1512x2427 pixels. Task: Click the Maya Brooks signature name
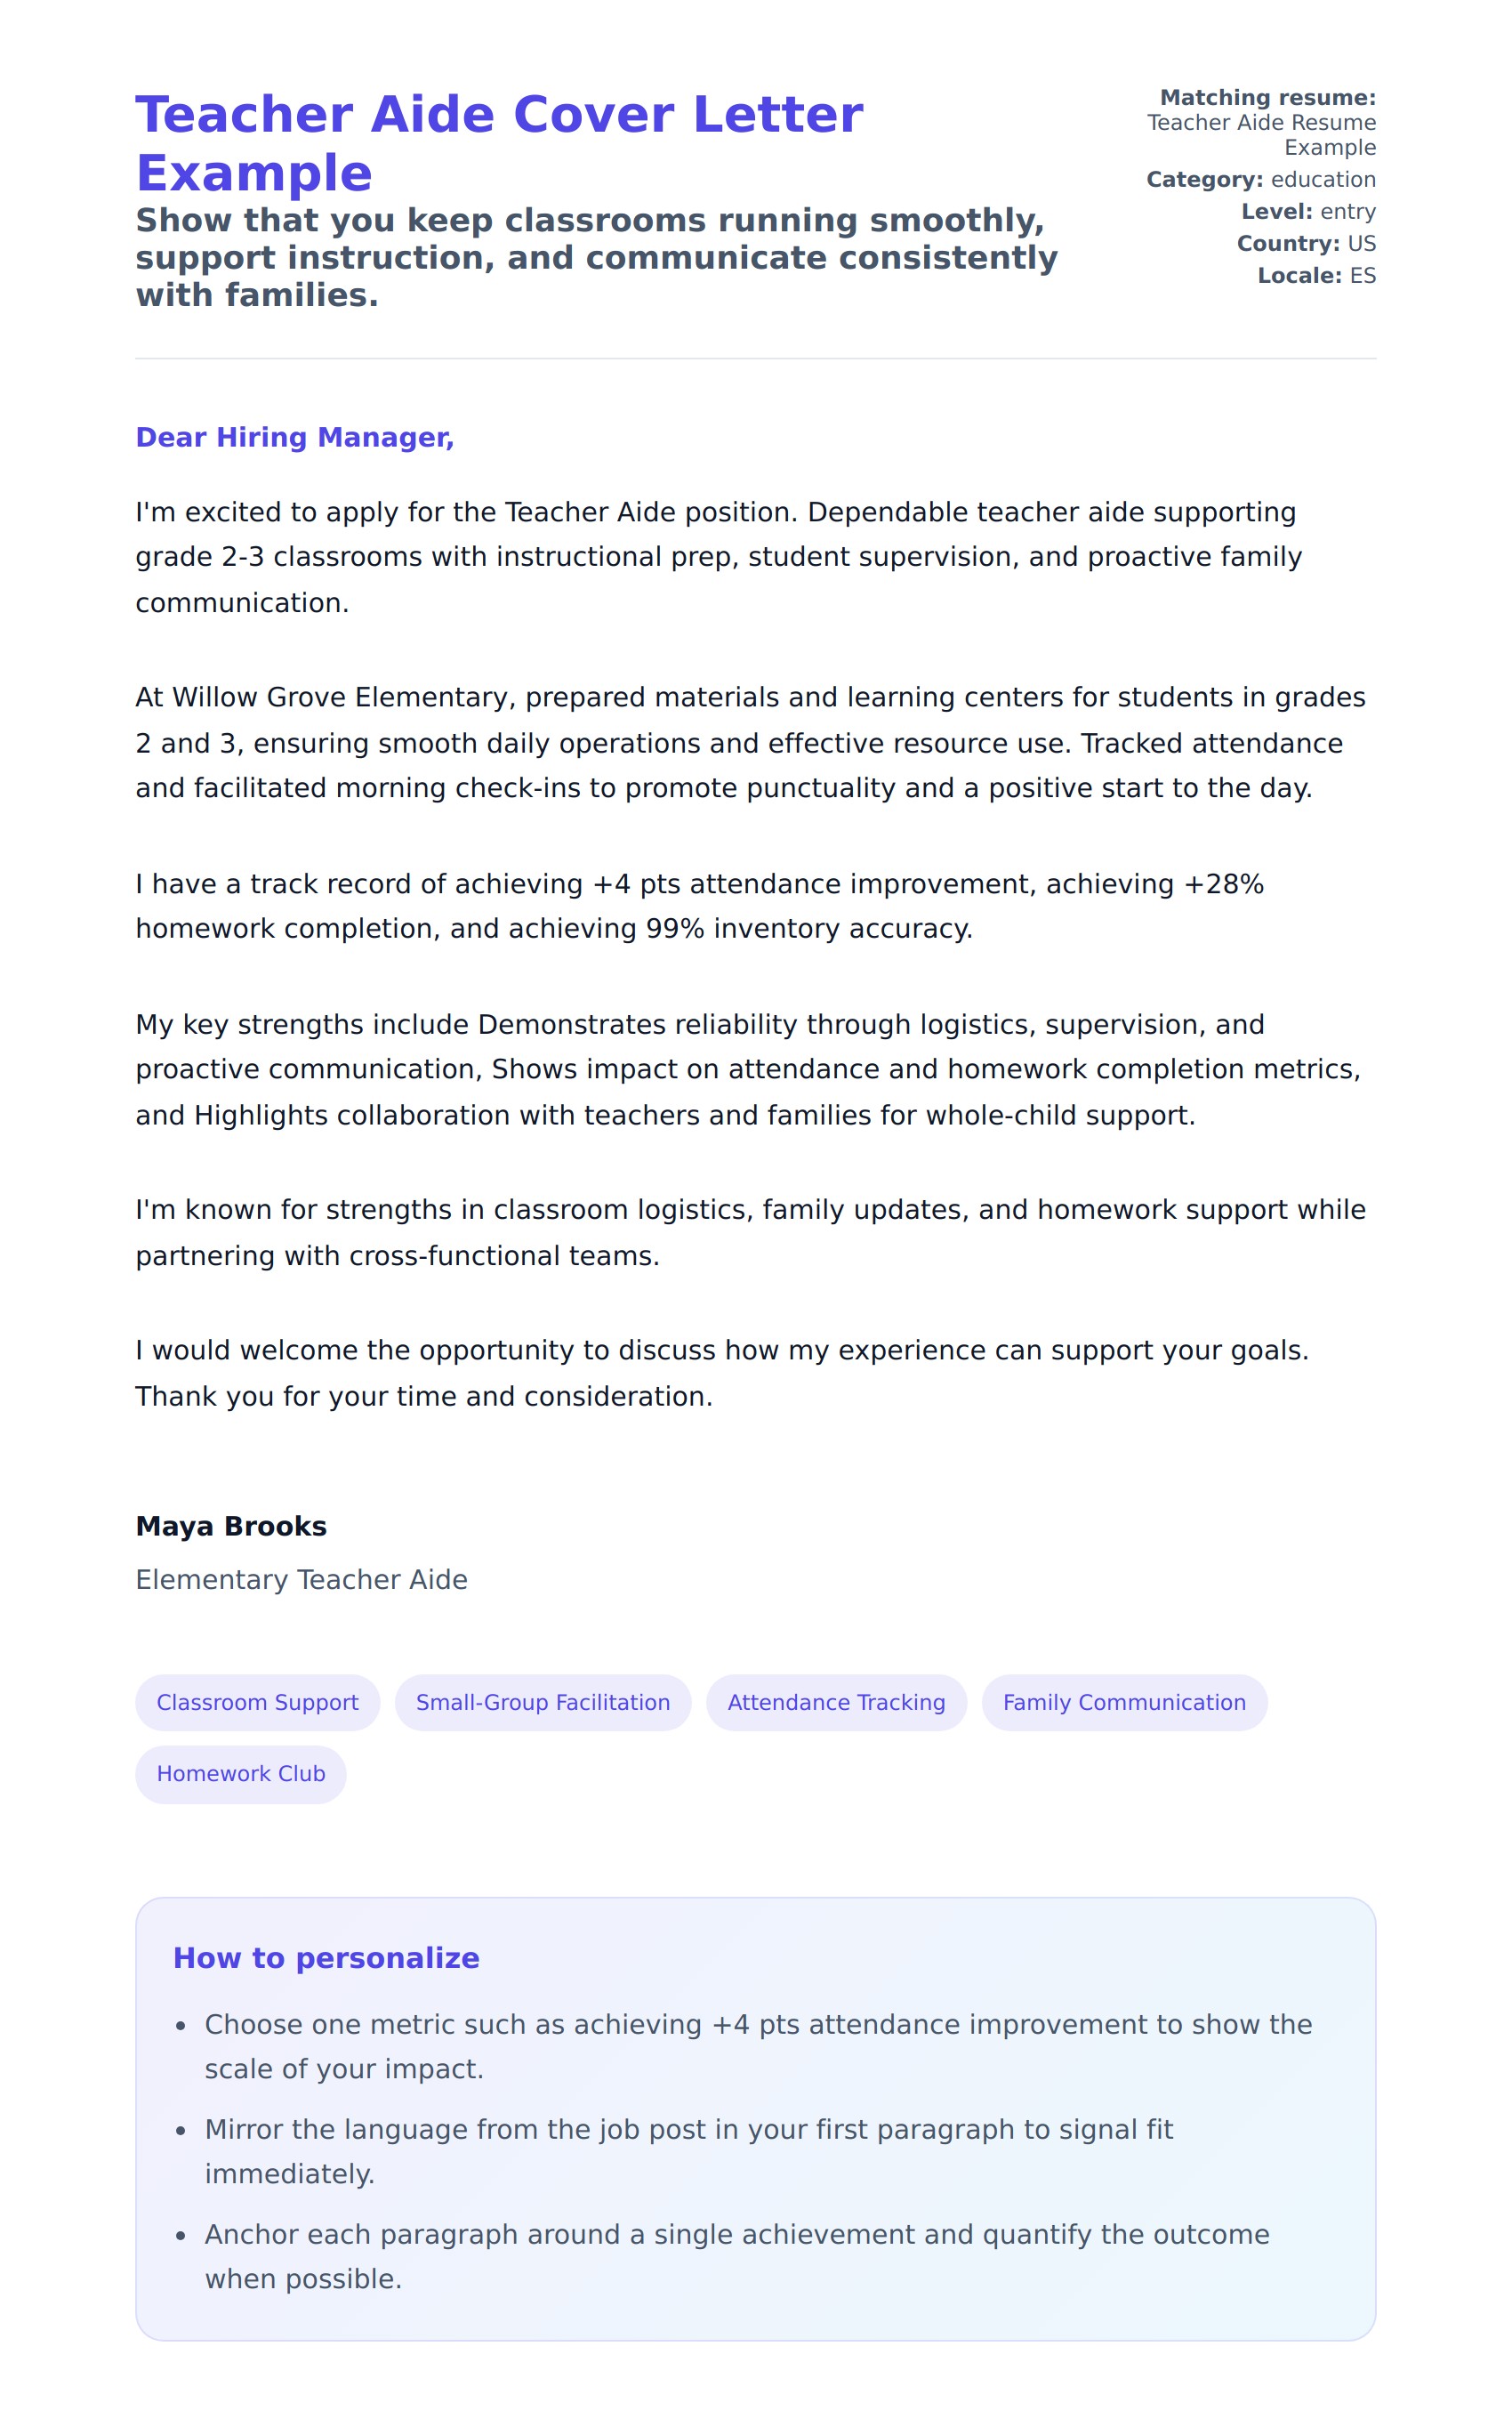click(x=231, y=1526)
